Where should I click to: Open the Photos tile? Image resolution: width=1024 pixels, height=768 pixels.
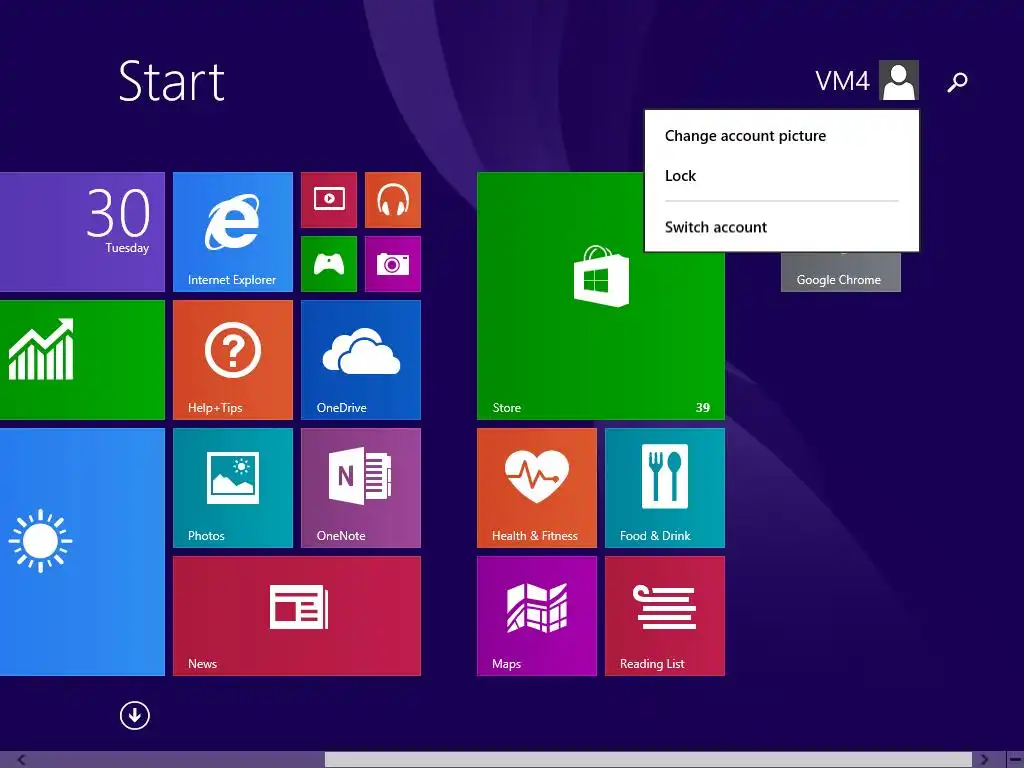232,488
